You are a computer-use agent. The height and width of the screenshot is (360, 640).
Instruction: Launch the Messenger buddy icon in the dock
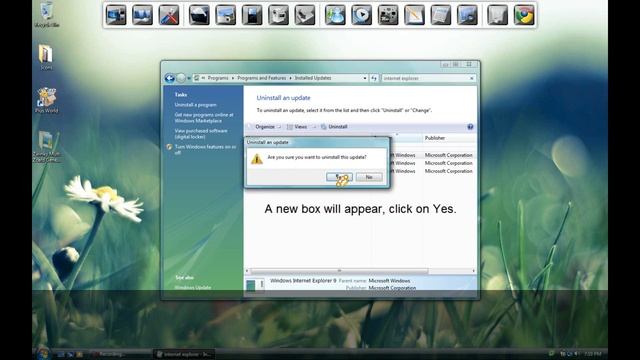pos(335,15)
